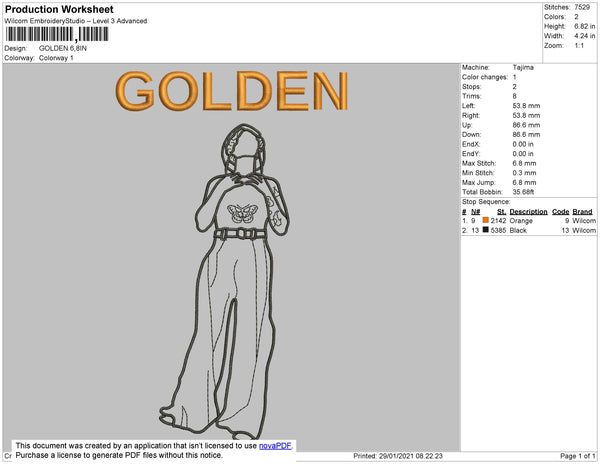Select the Black color swatch in stop sequence
The width and height of the screenshot is (600, 464).
click(486, 230)
